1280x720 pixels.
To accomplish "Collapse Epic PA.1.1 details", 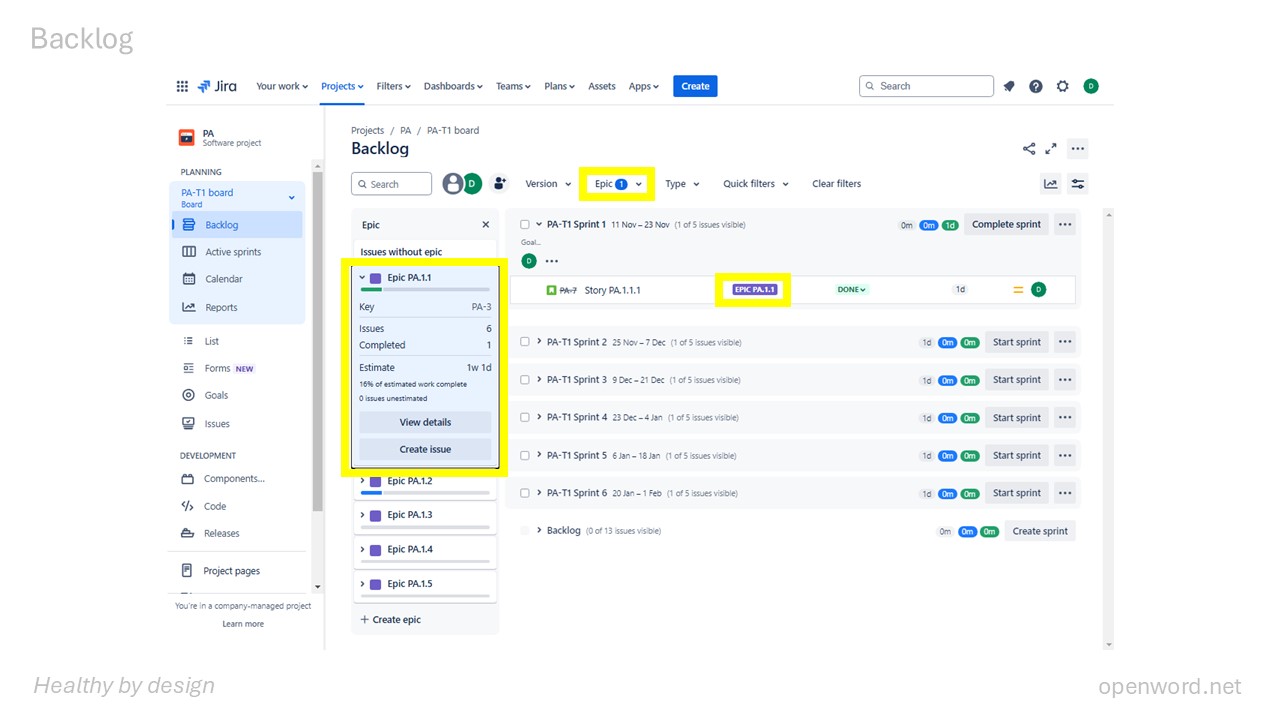I will [x=363, y=278].
